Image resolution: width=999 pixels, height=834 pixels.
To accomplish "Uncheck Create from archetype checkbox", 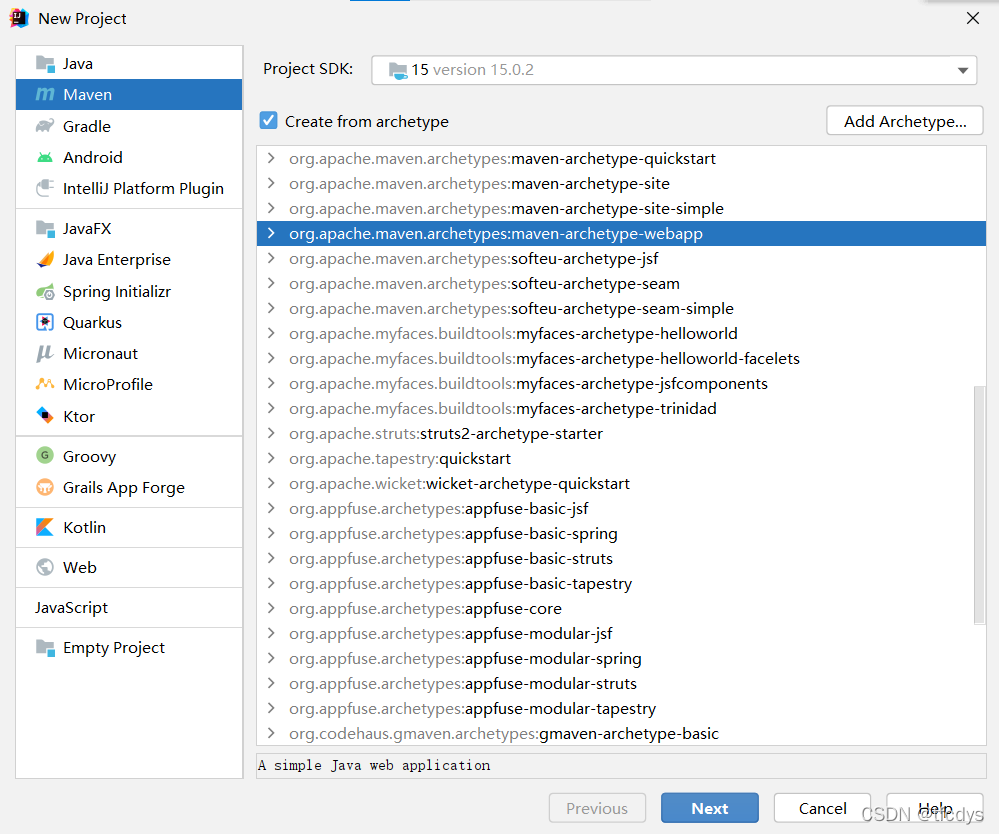I will coord(268,120).
